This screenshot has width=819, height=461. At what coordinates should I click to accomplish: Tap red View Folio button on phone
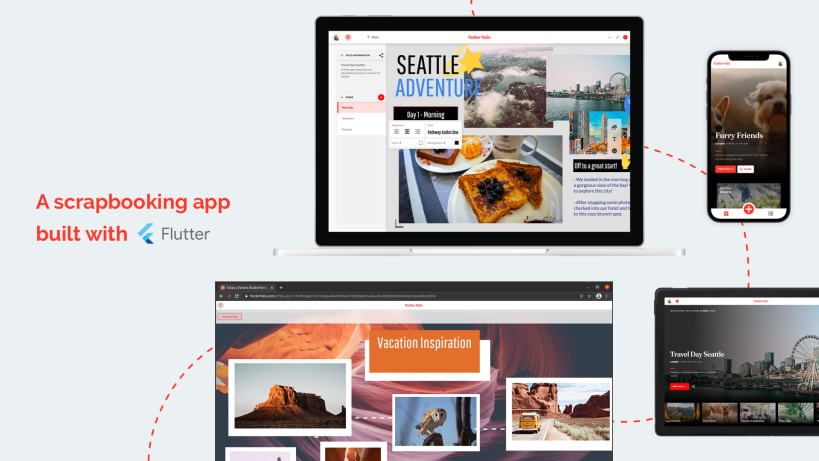(x=725, y=169)
